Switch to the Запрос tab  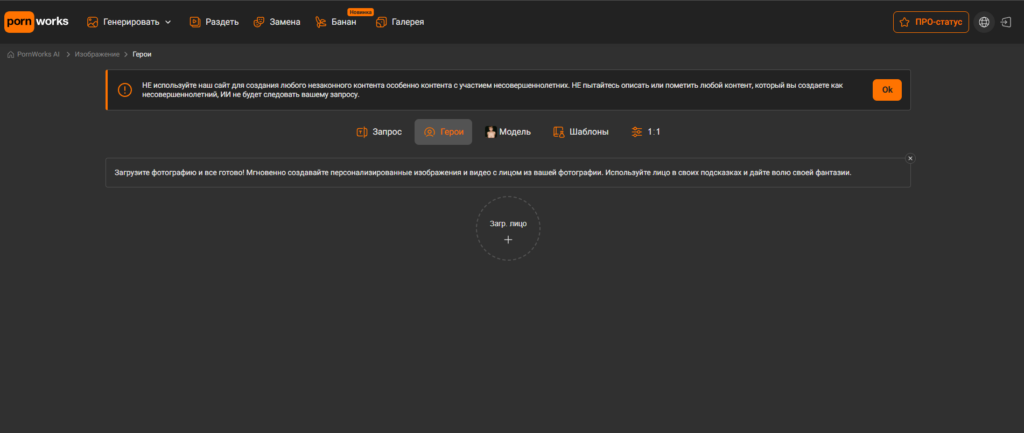[379, 132]
